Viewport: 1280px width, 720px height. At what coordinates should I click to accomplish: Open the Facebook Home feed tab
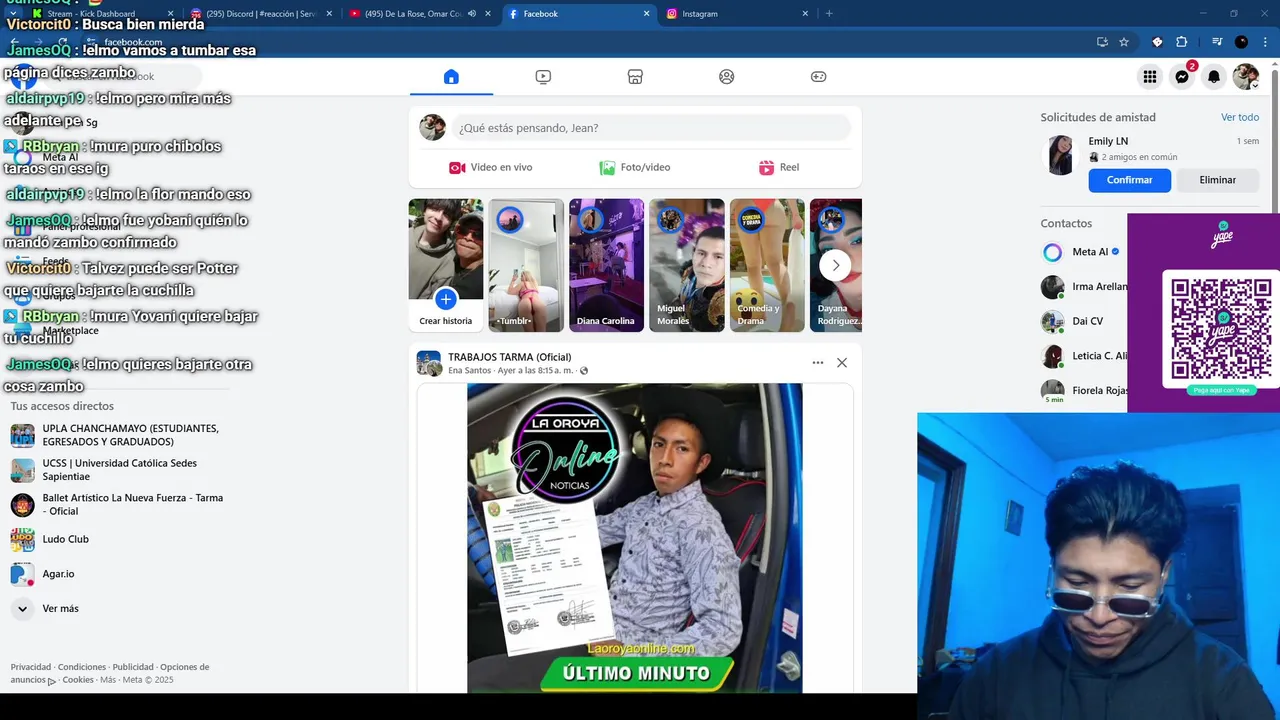click(451, 77)
